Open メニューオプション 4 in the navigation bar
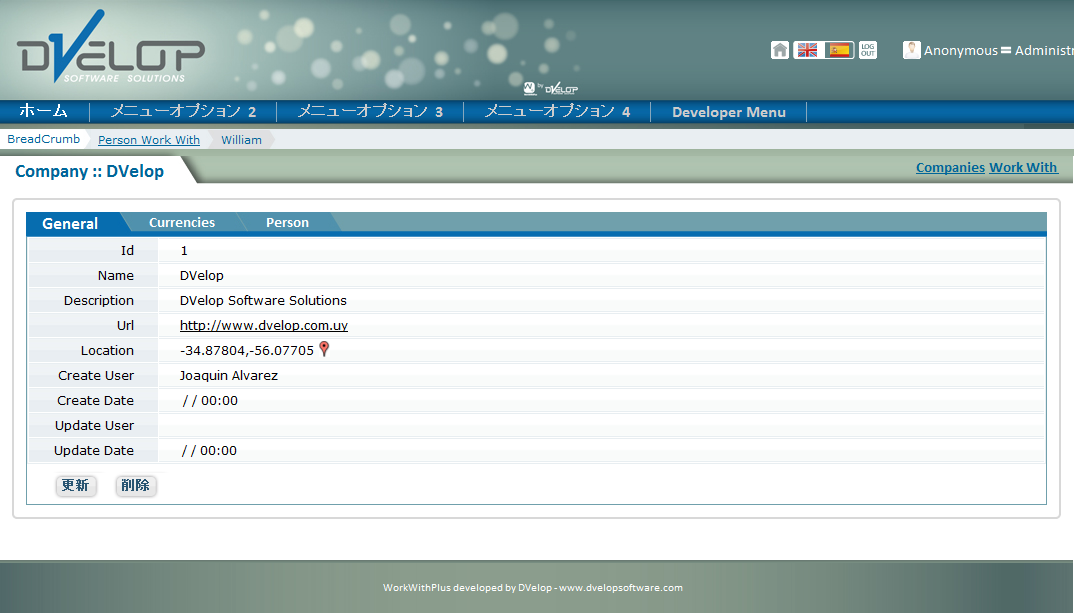The image size is (1074, 613). [x=557, y=112]
